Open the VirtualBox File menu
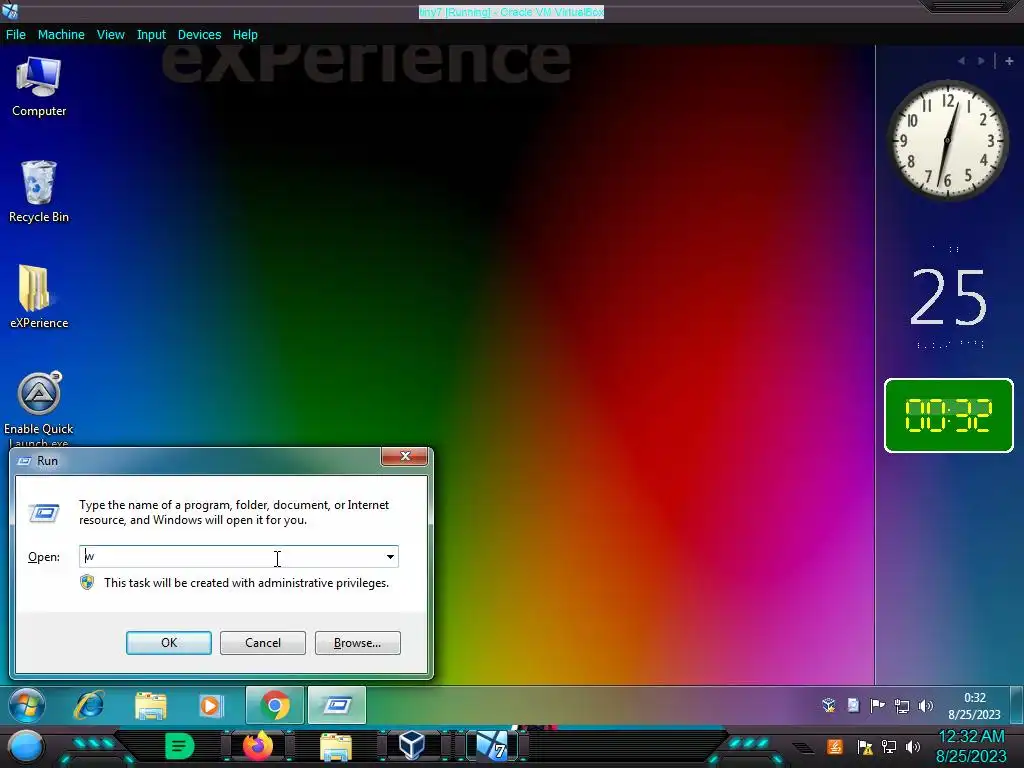 (16, 35)
